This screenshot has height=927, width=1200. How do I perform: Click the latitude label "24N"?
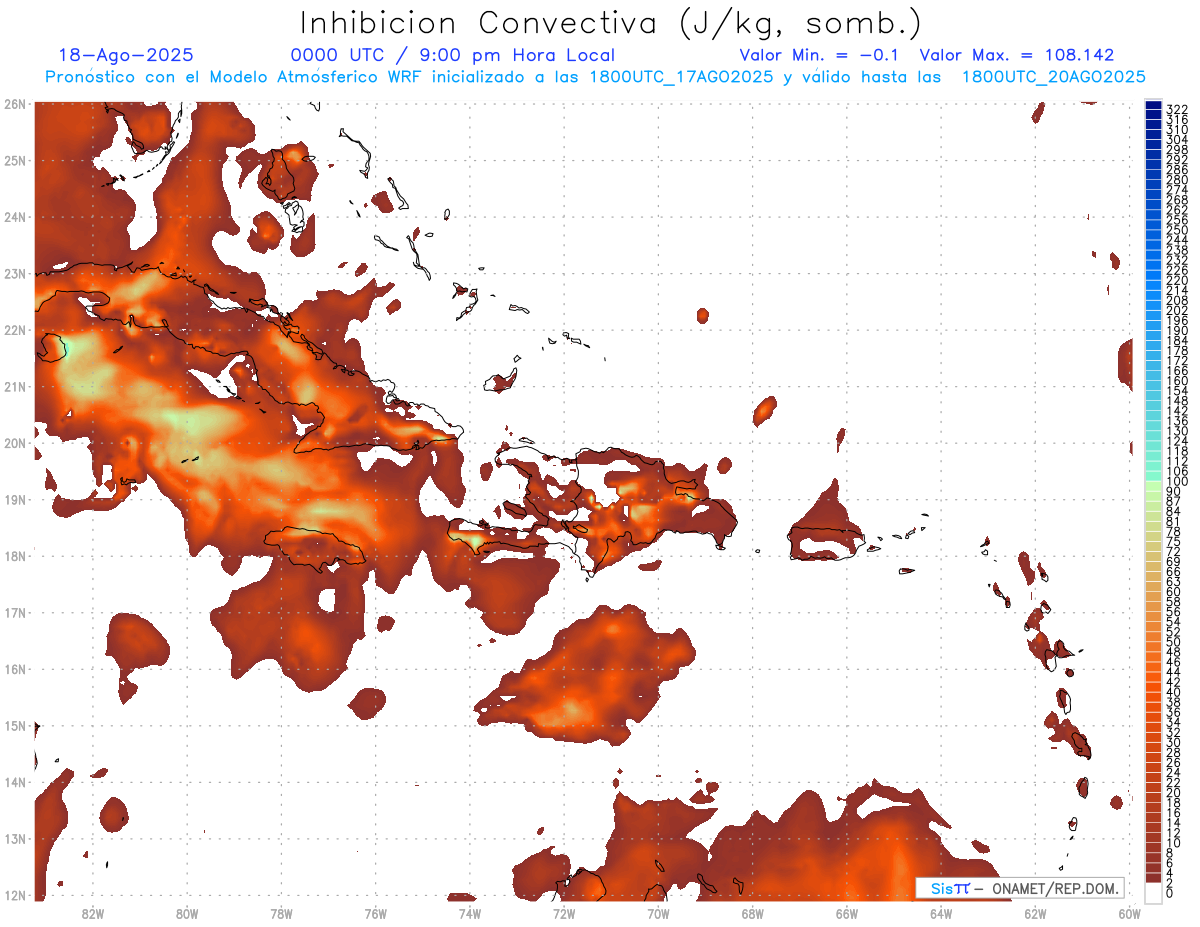(15, 217)
